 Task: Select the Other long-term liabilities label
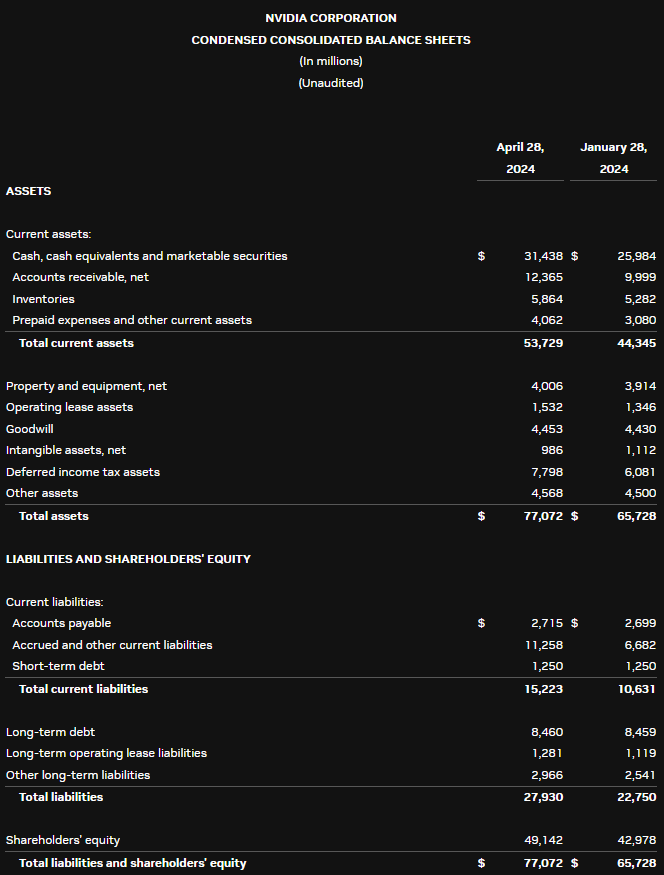tap(78, 775)
